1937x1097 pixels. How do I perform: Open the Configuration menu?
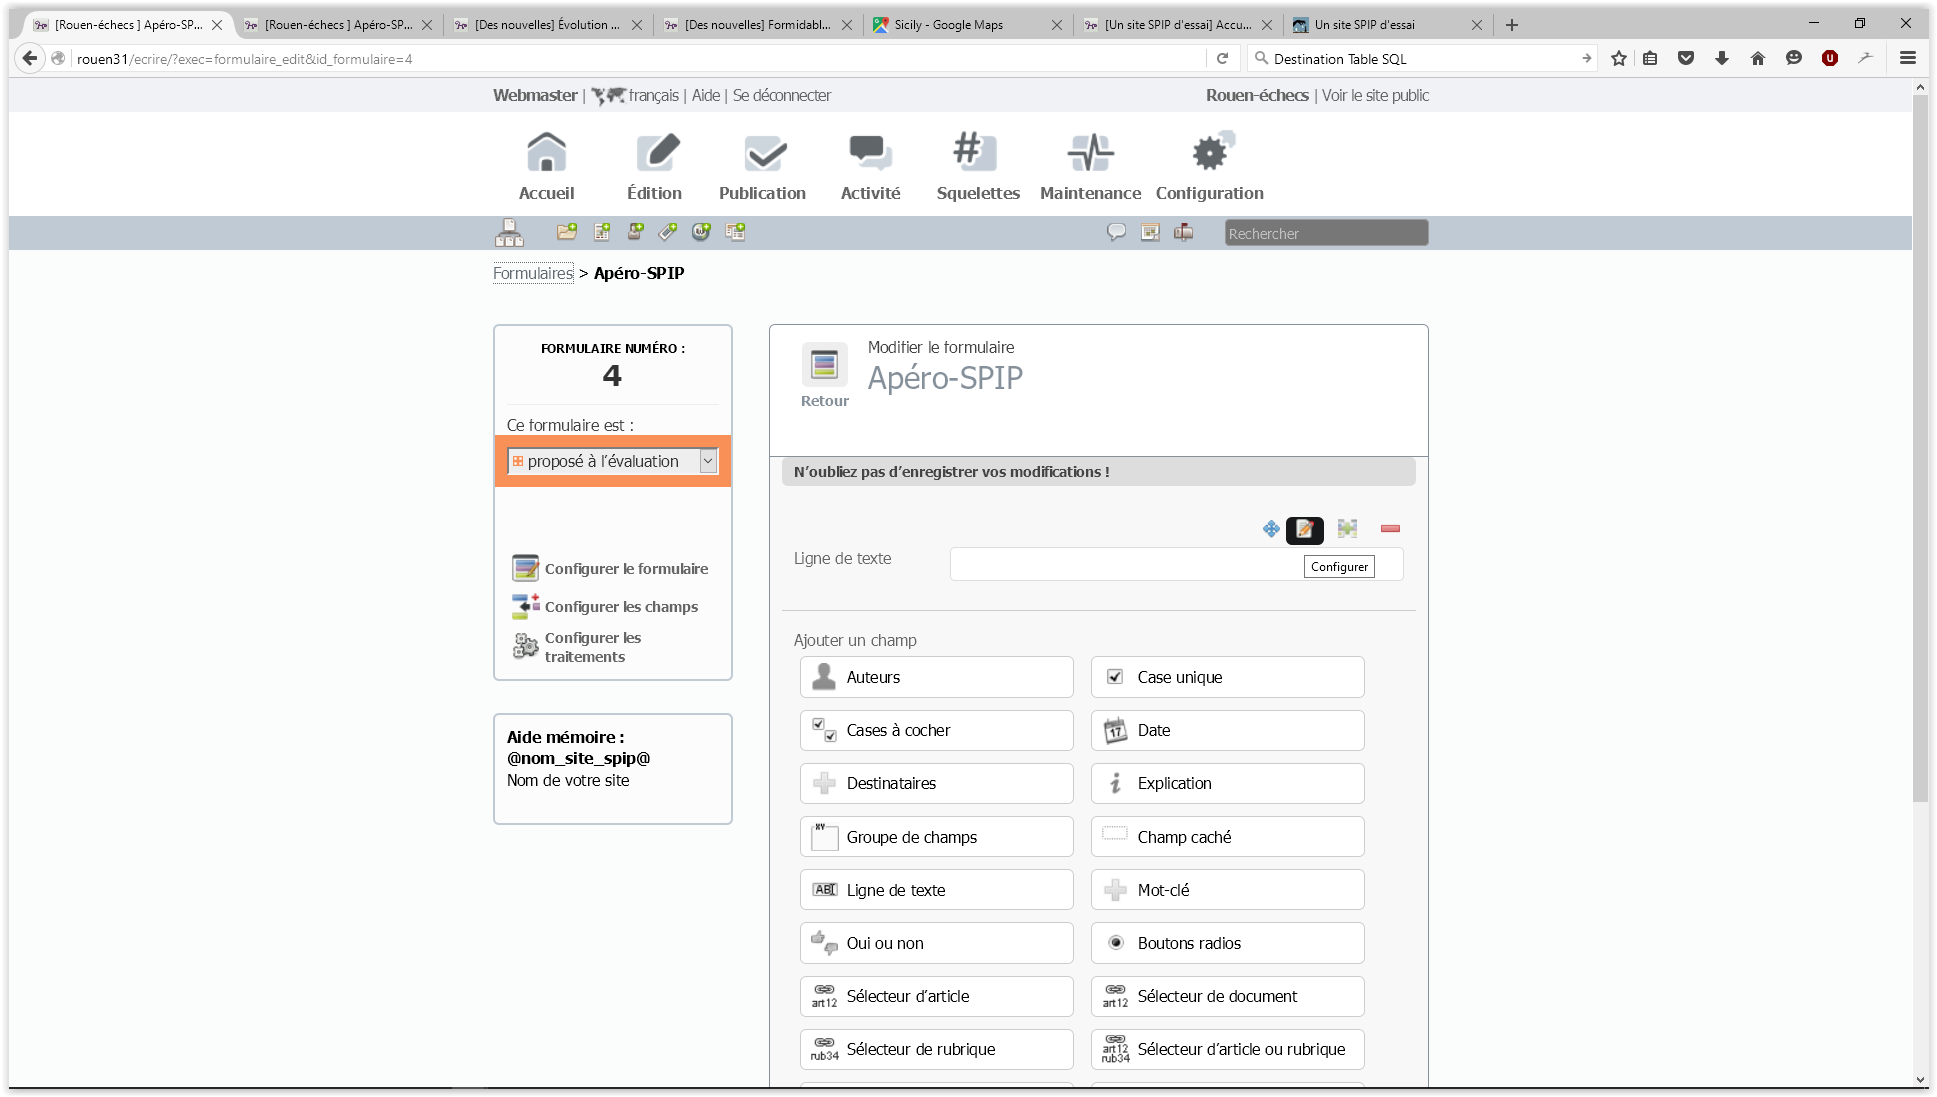click(x=1209, y=167)
